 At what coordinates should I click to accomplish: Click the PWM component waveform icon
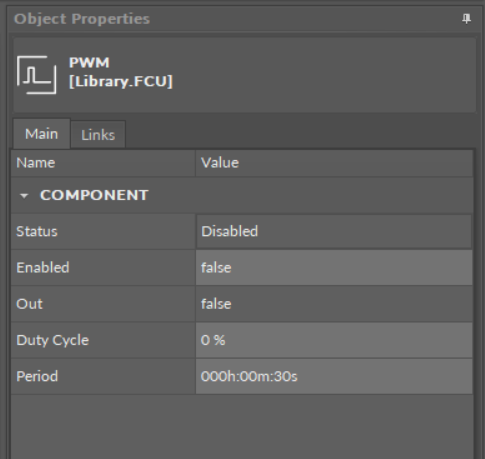(36, 75)
